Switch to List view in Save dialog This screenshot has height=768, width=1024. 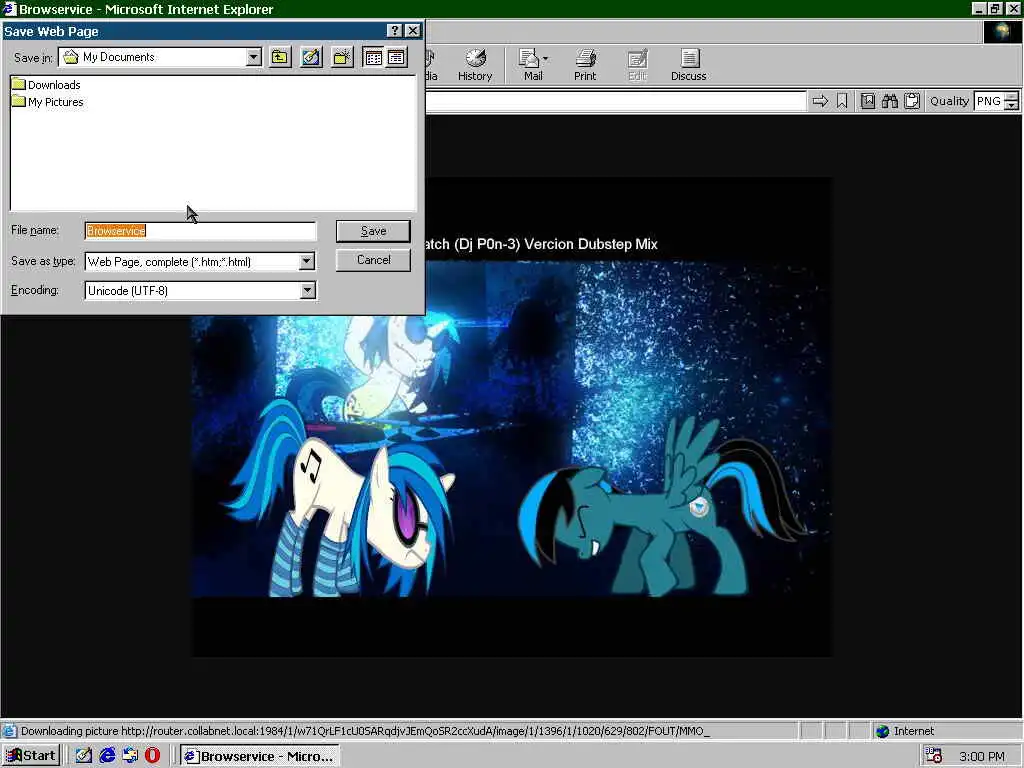(374, 57)
